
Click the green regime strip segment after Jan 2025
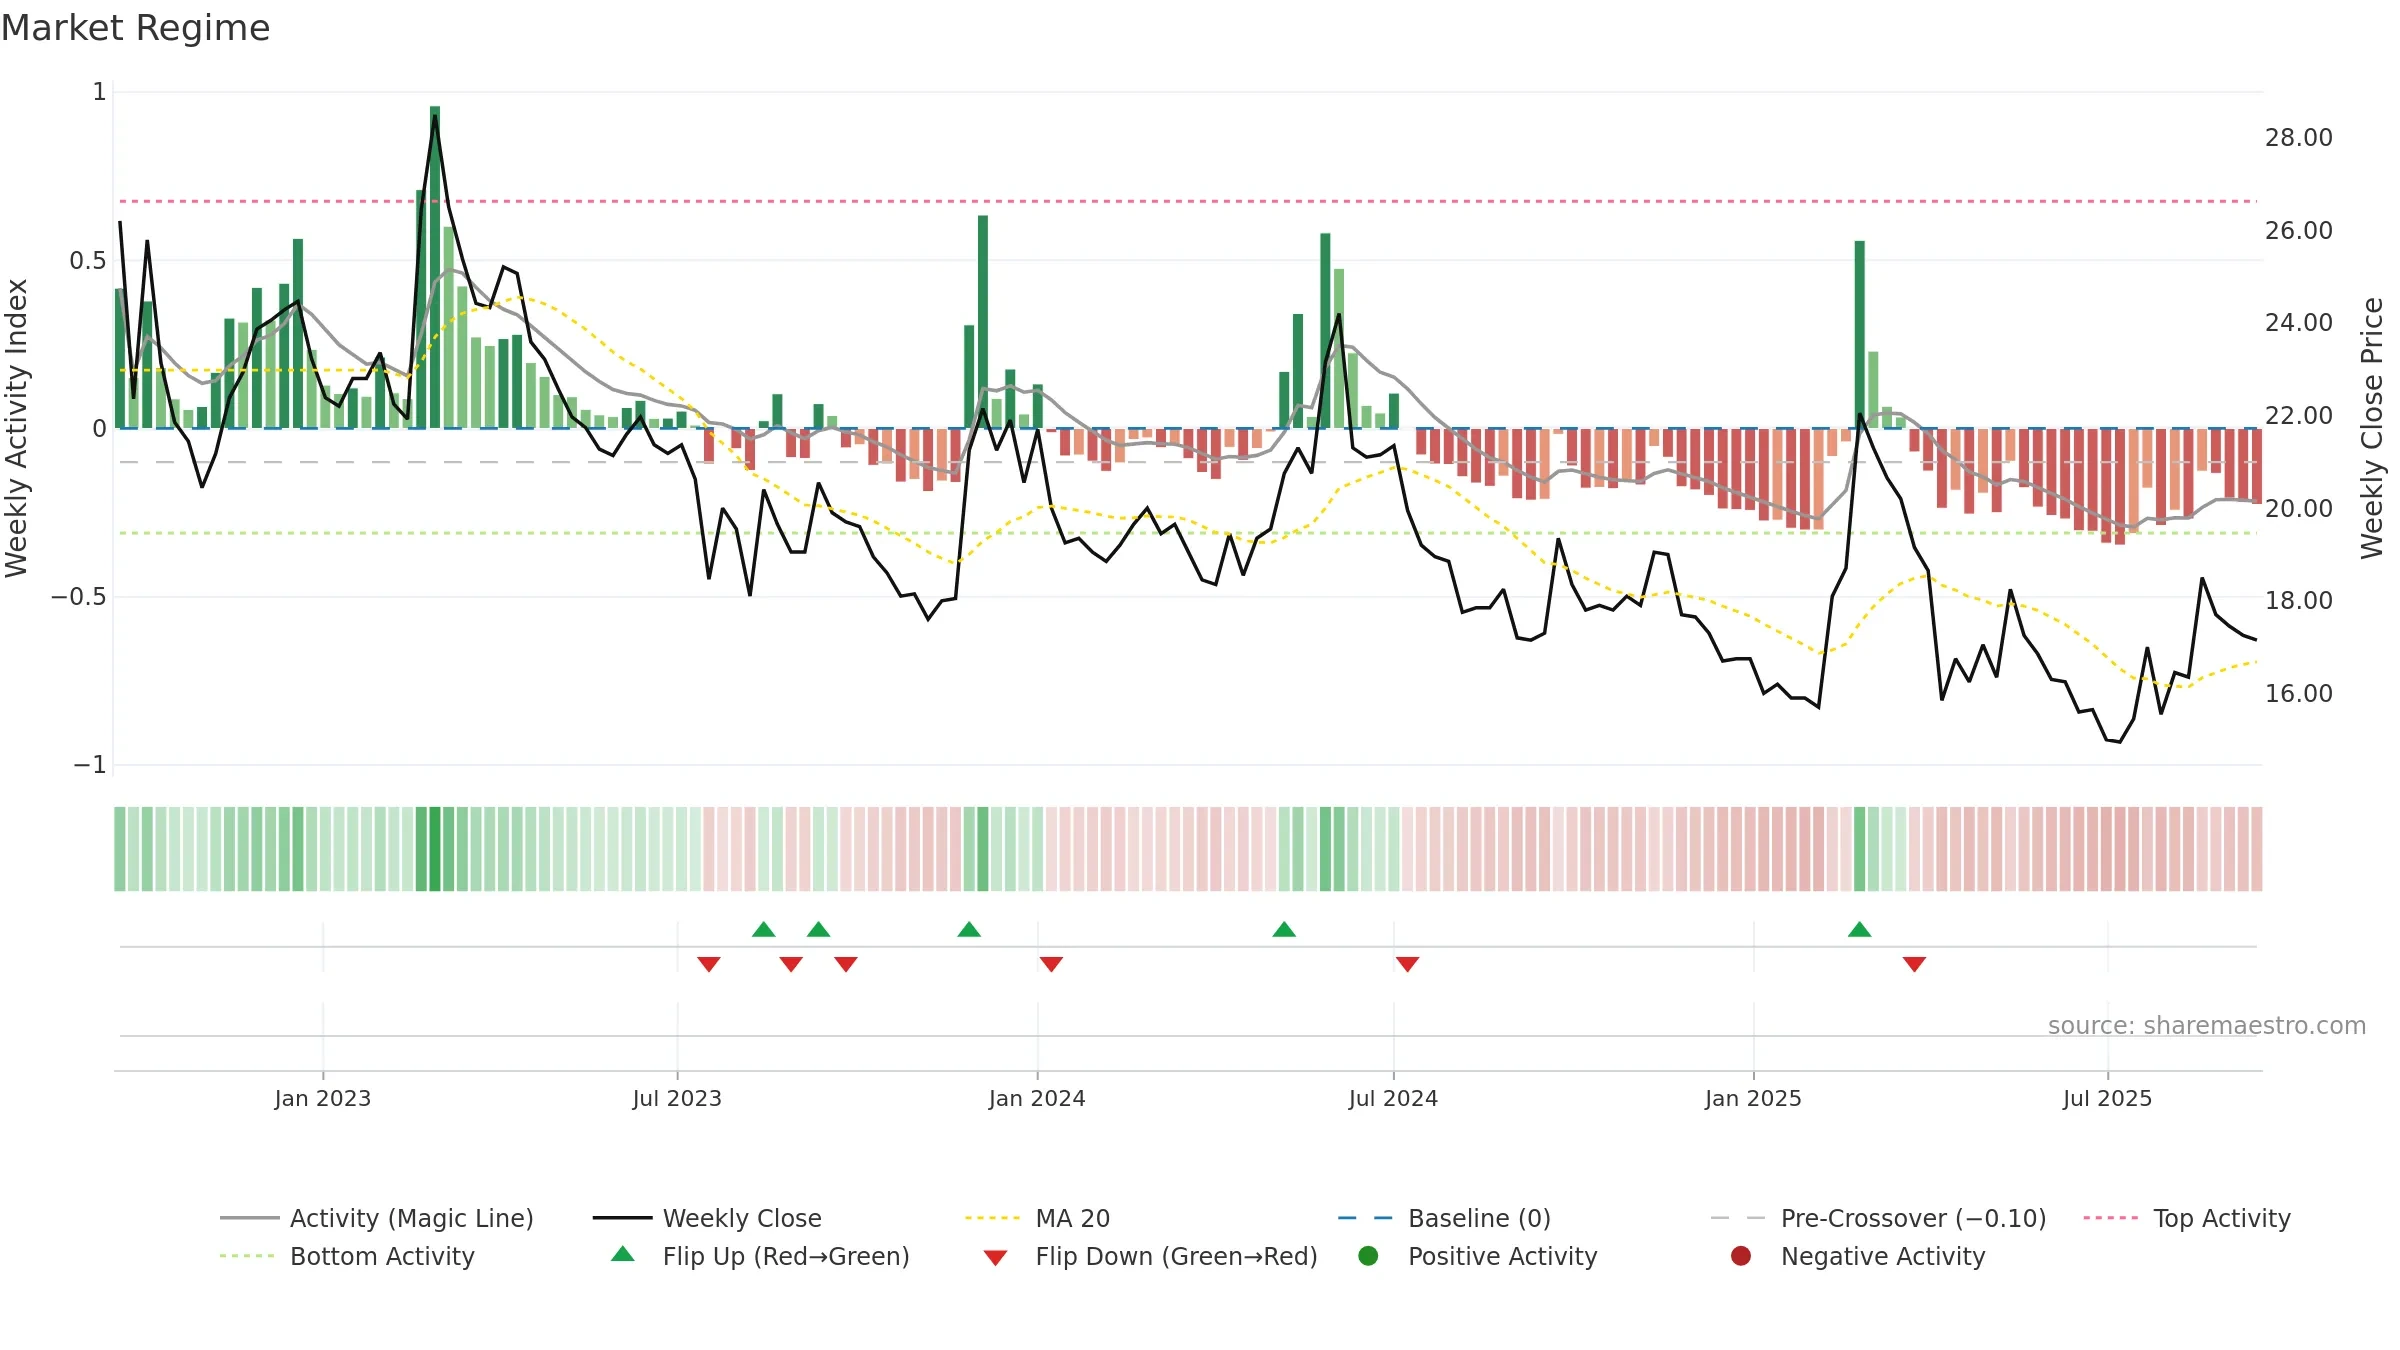coord(1860,849)
